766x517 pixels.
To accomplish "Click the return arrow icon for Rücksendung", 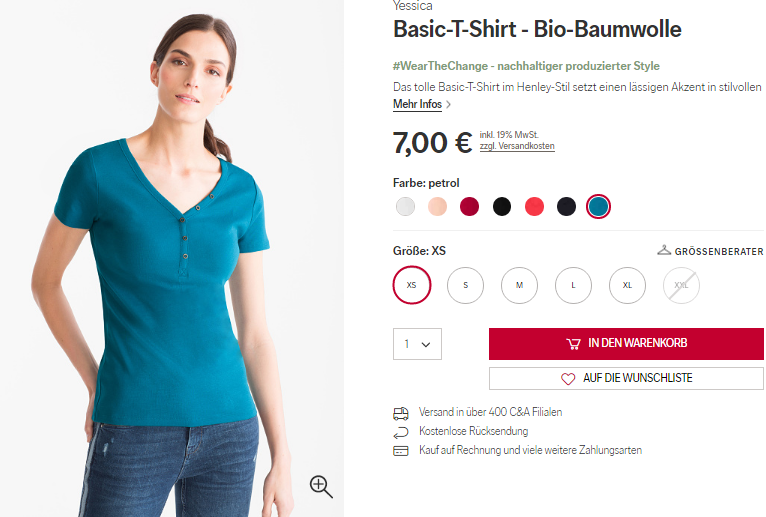I will click(x=401, y=432).
